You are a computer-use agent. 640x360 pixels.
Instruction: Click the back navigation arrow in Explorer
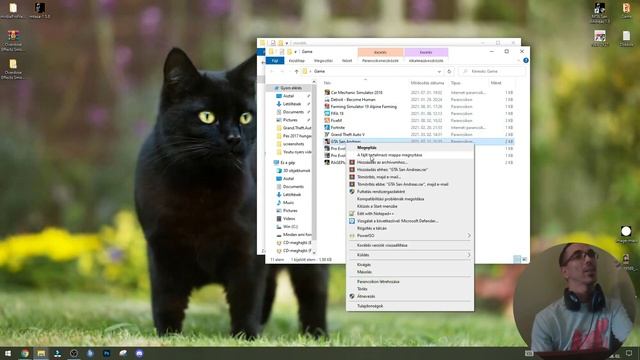click(x=272, y=71)
